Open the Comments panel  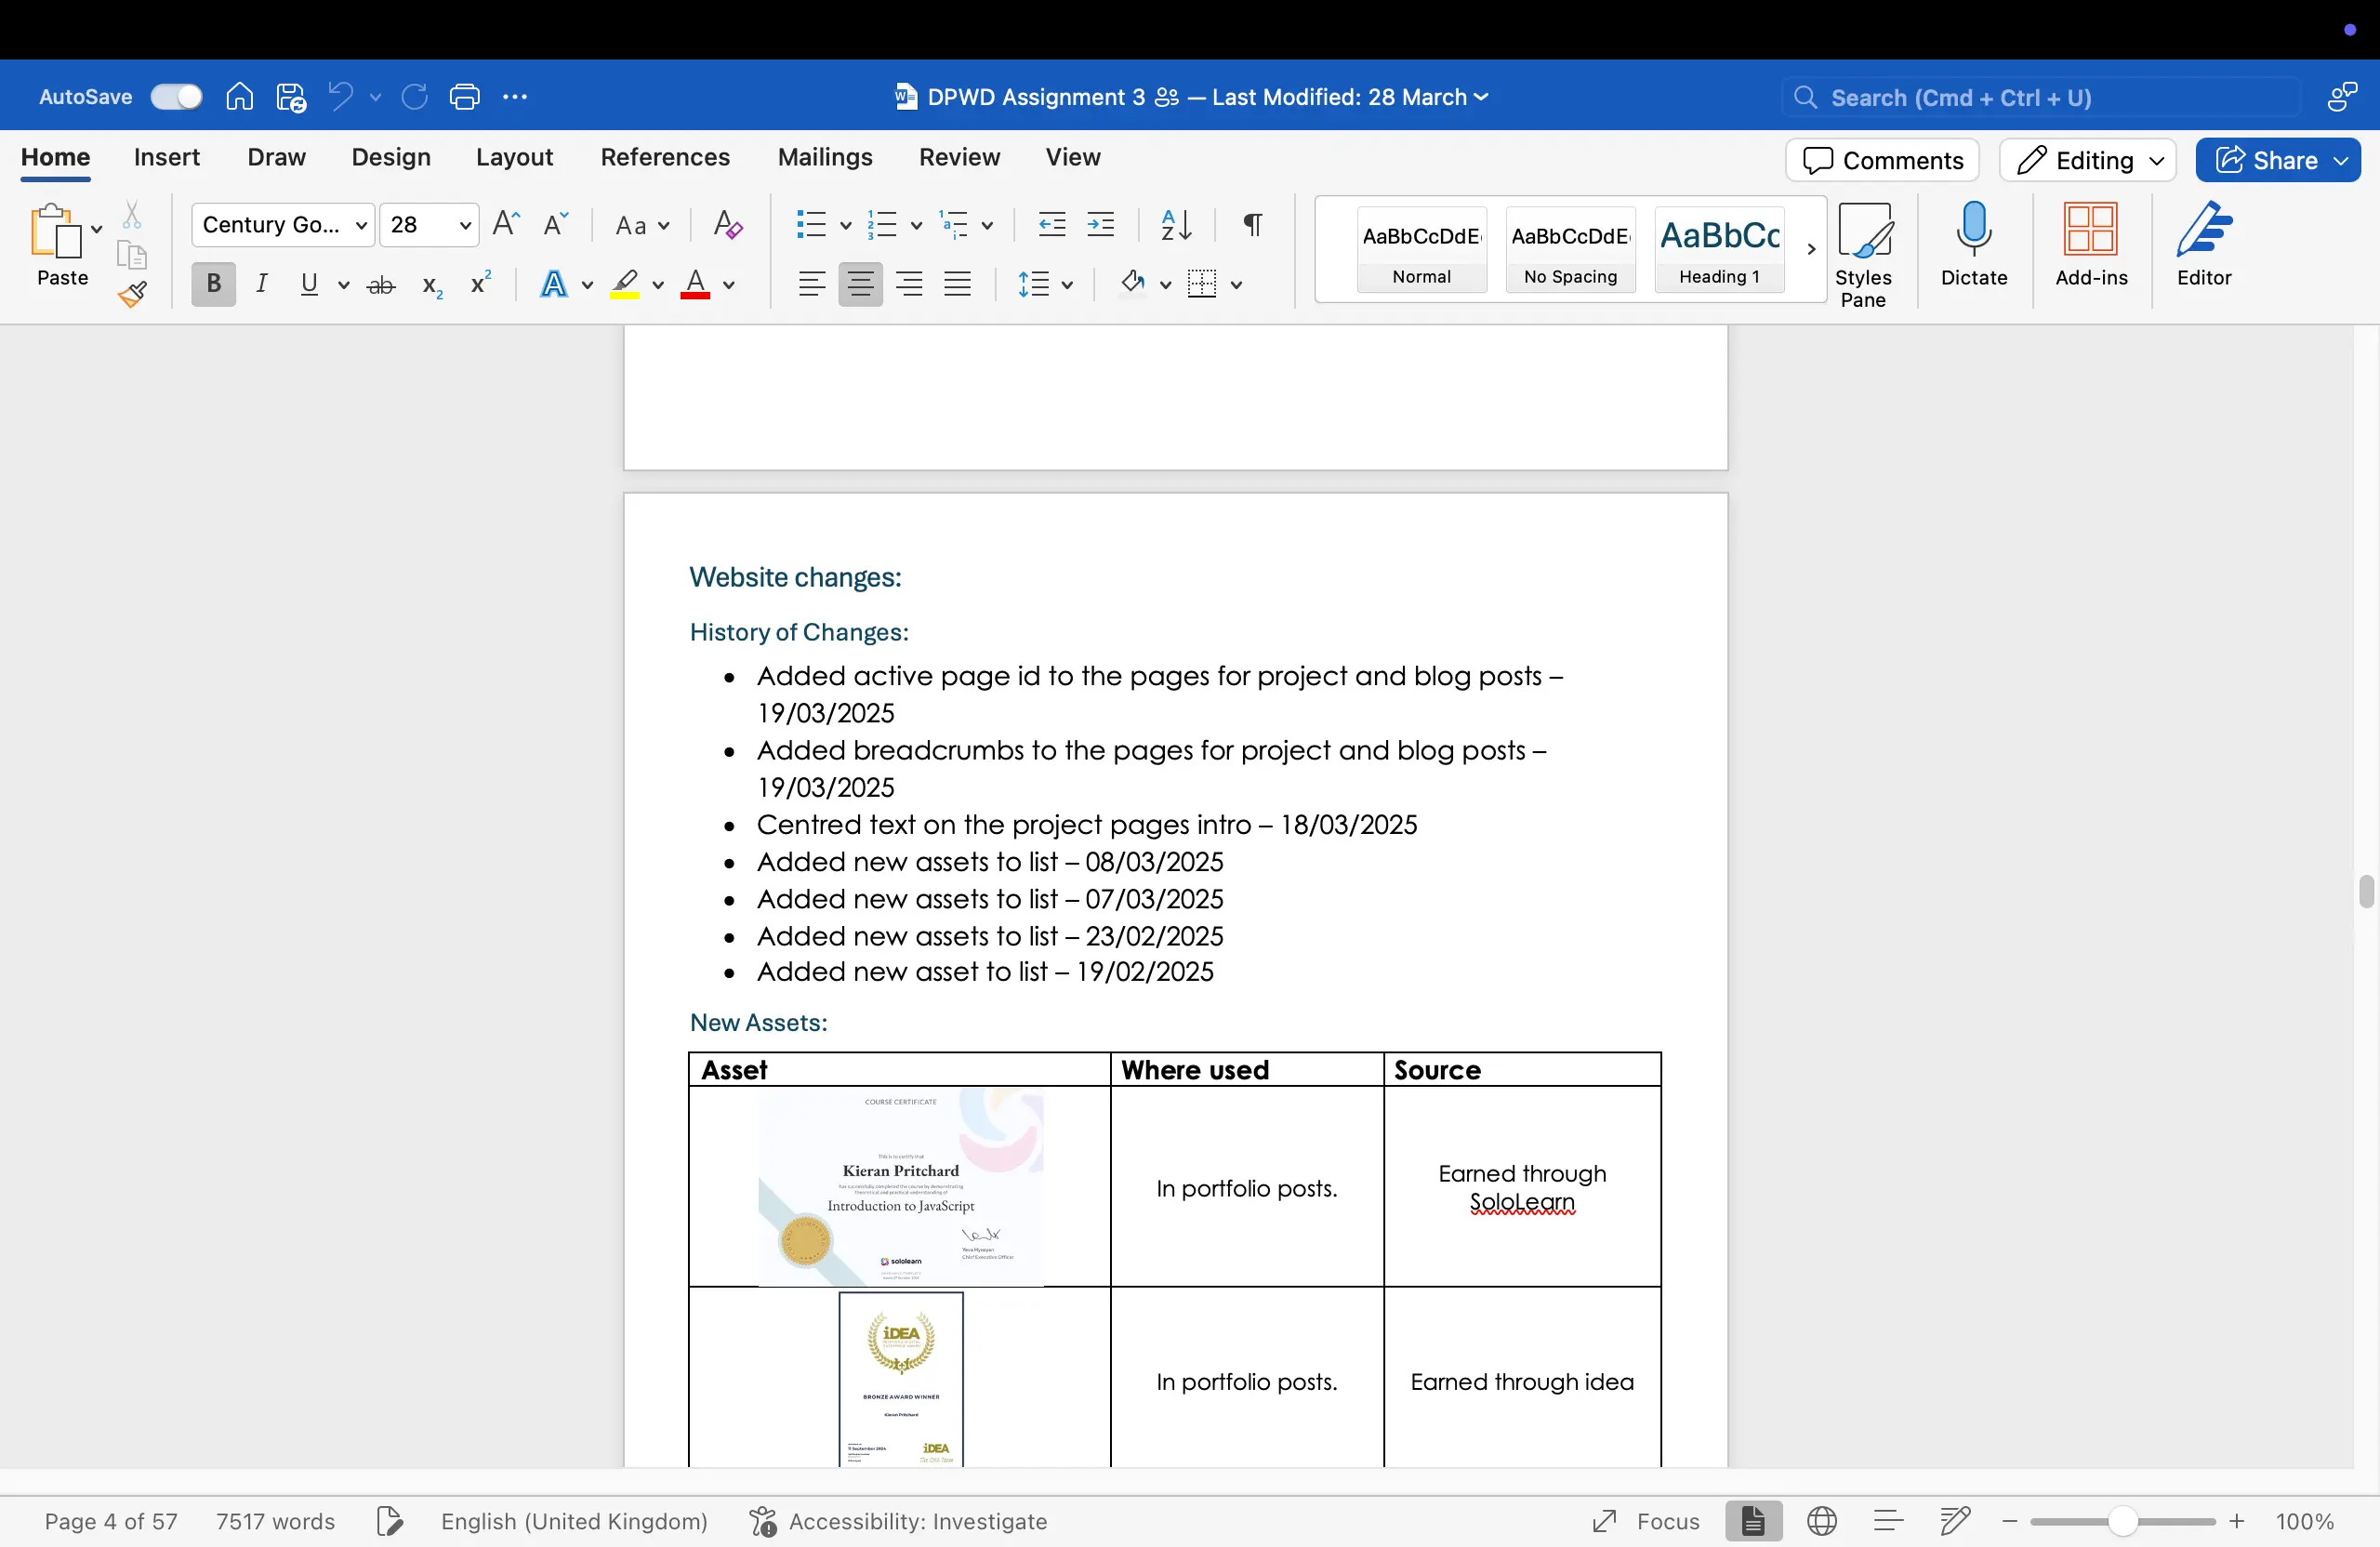pyautogui.click(x=1881, y=160)
